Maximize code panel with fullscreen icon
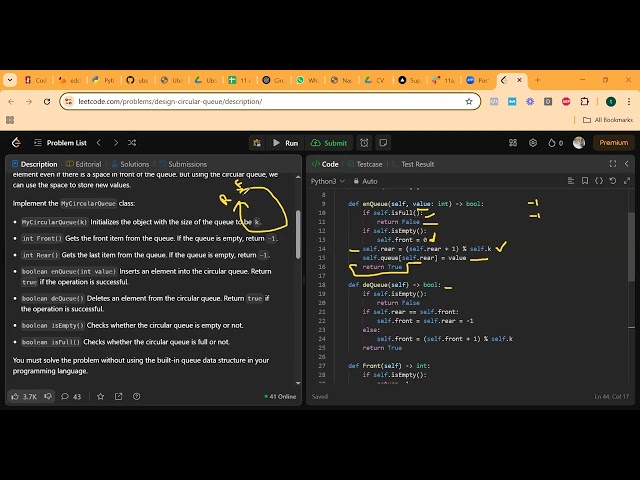The width and height of the screenshot is (640, 480). (x=613, y=164)
